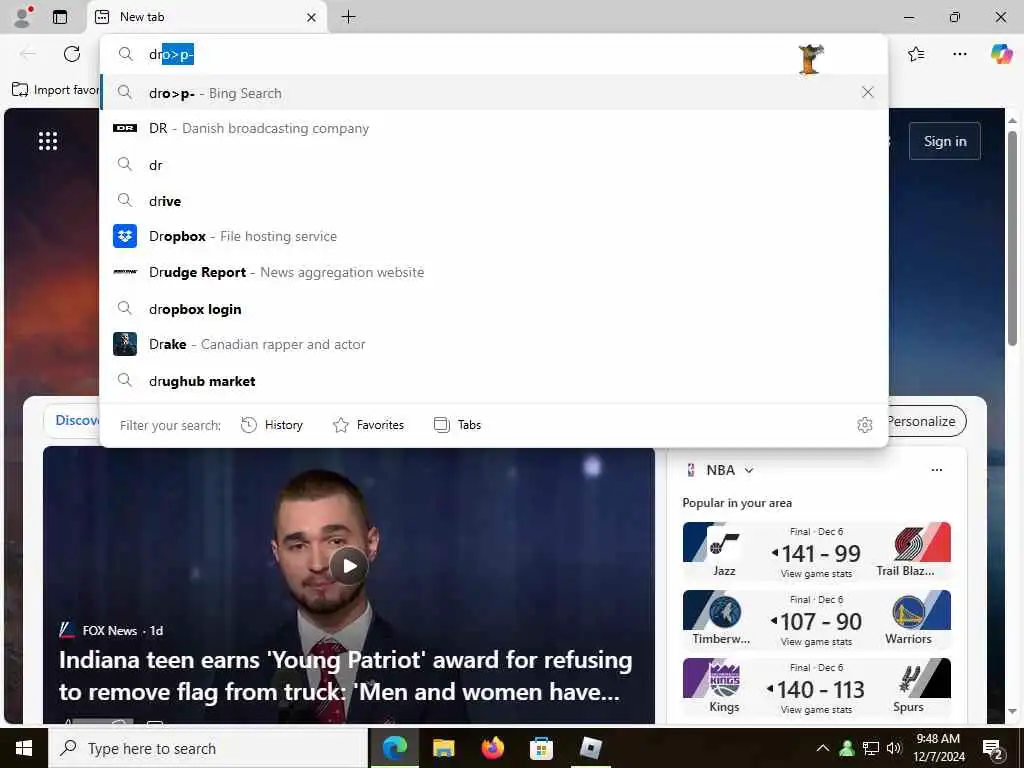Open the notification center icon
Viewport: 1024px width, 768px height.
(993, 749)
